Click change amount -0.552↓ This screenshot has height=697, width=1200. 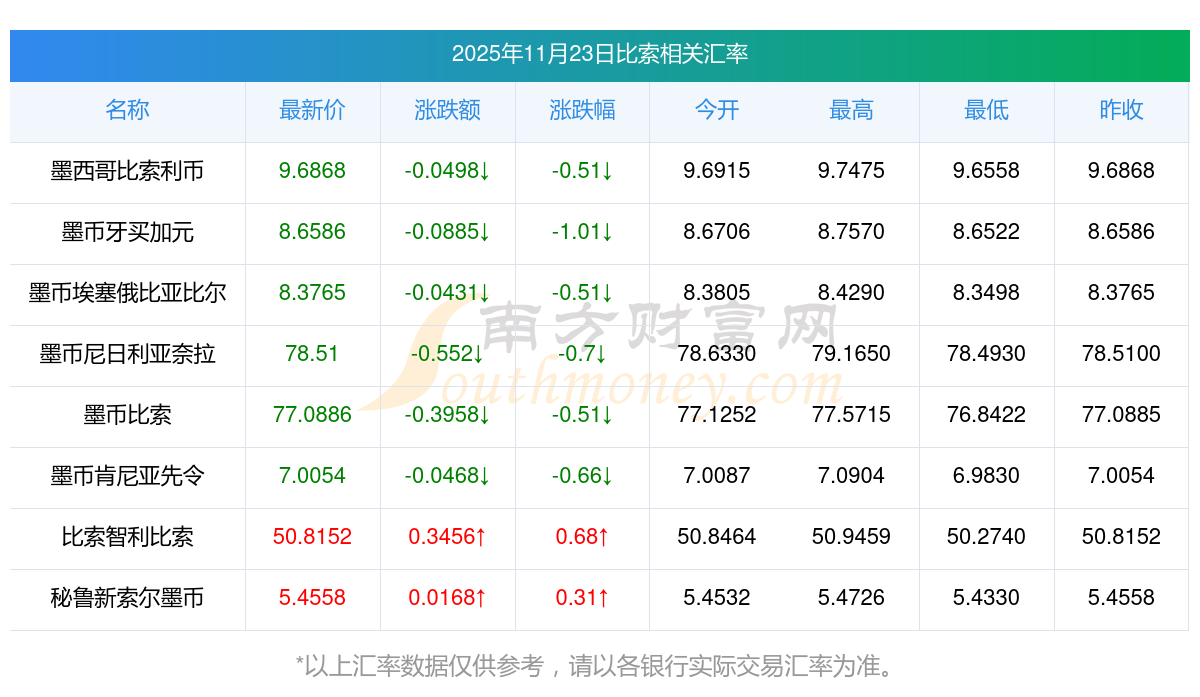pyautogui.click(x=448, y=354)
